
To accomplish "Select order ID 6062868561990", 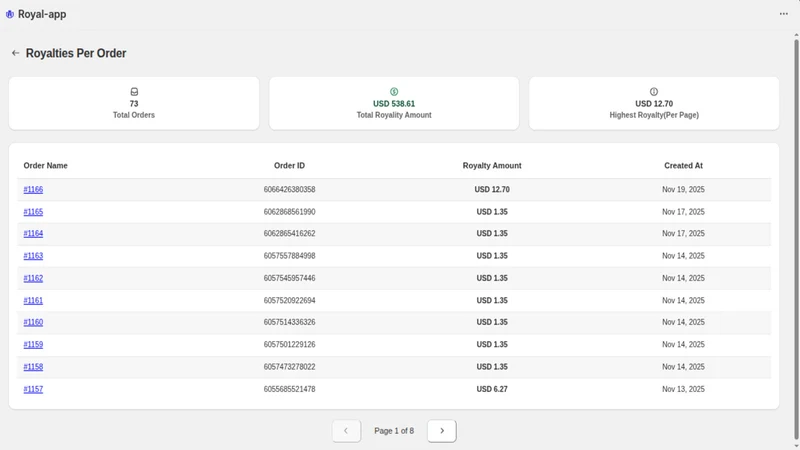I will (x=289, y=212).
